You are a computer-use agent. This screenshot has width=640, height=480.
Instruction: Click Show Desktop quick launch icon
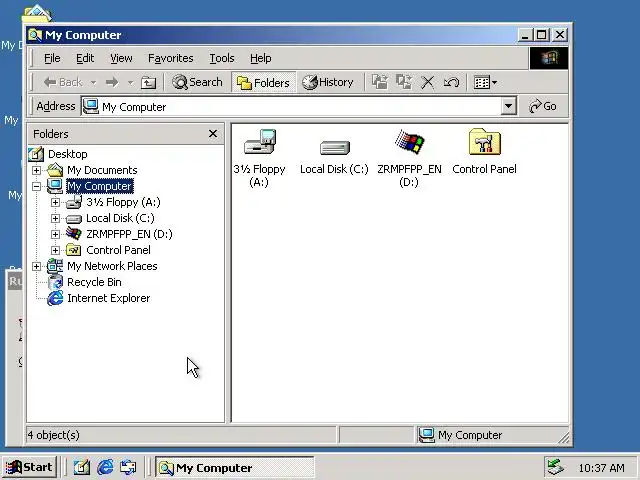(82, 467)
